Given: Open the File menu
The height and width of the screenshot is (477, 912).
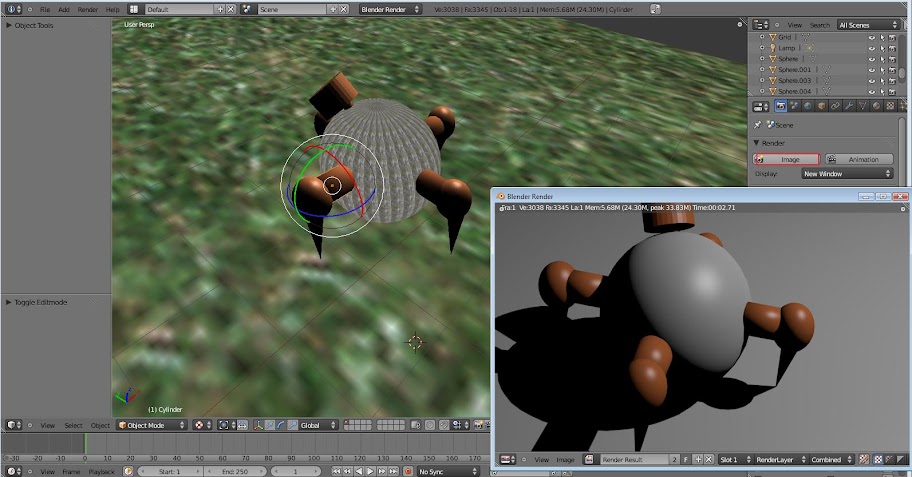Looking at the screenshot, I should coord(45,9).
